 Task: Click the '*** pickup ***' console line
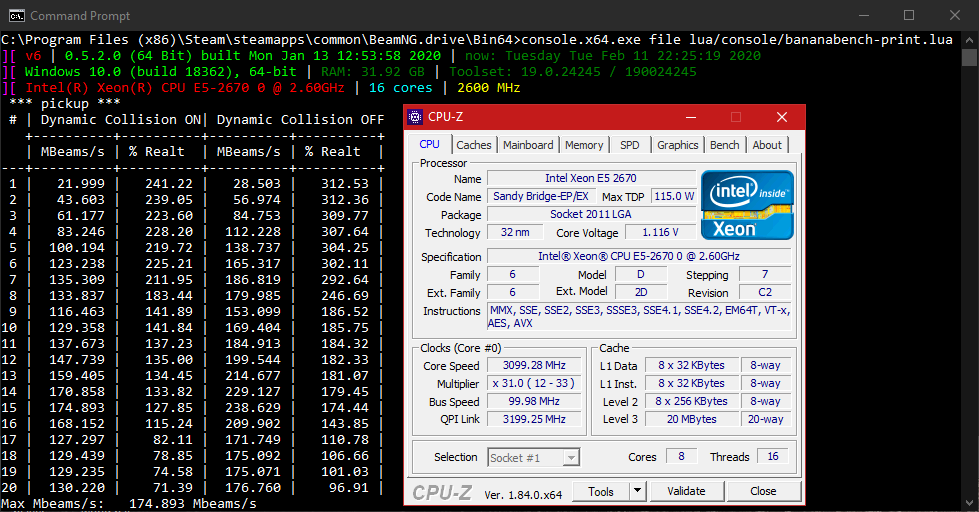click(x=65, y=104)
